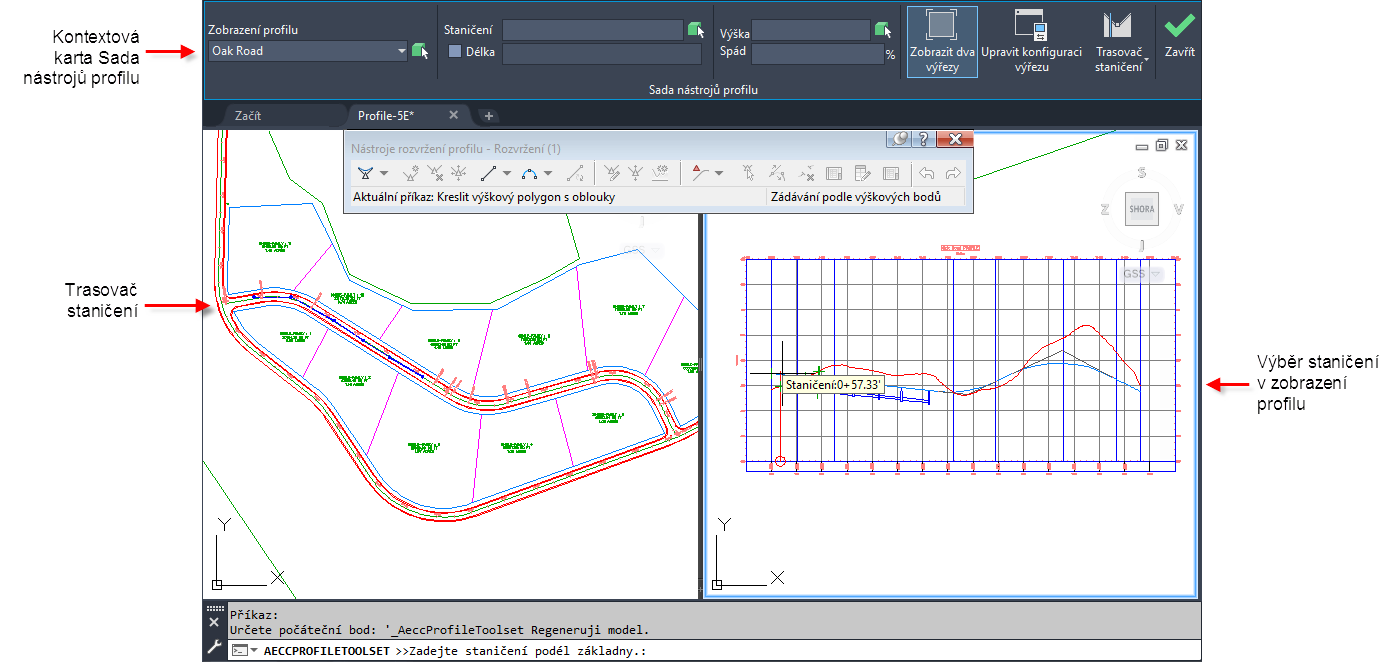Pick elevation icon next to Výška field
Viewport: 1384px width, 662px height.
pyautogui.click(x=882, y=30)
